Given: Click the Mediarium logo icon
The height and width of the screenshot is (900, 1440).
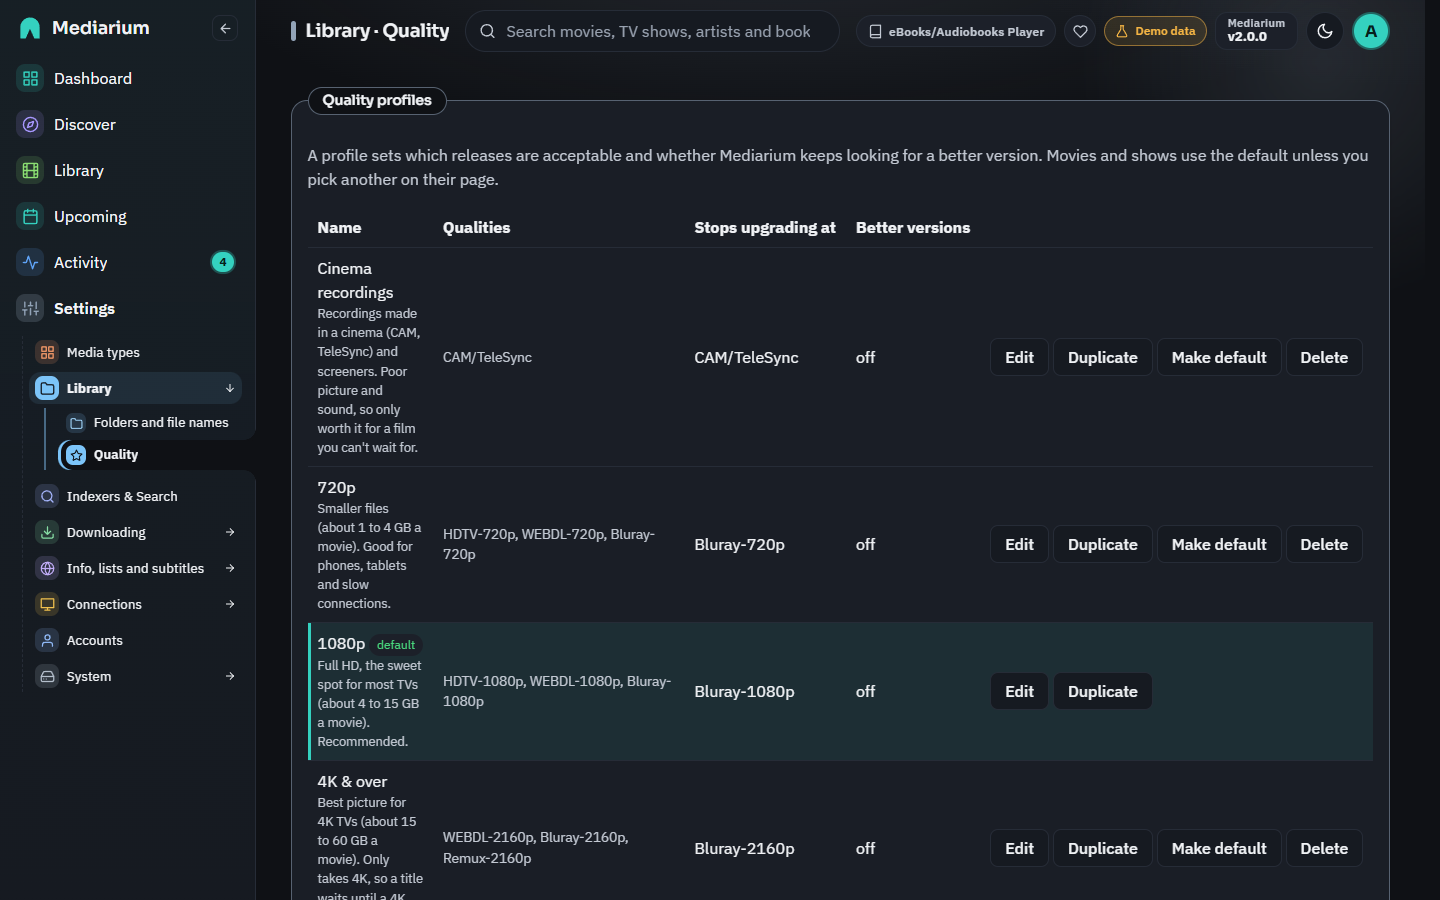Looking at the screenshot, I should [30, 28].
